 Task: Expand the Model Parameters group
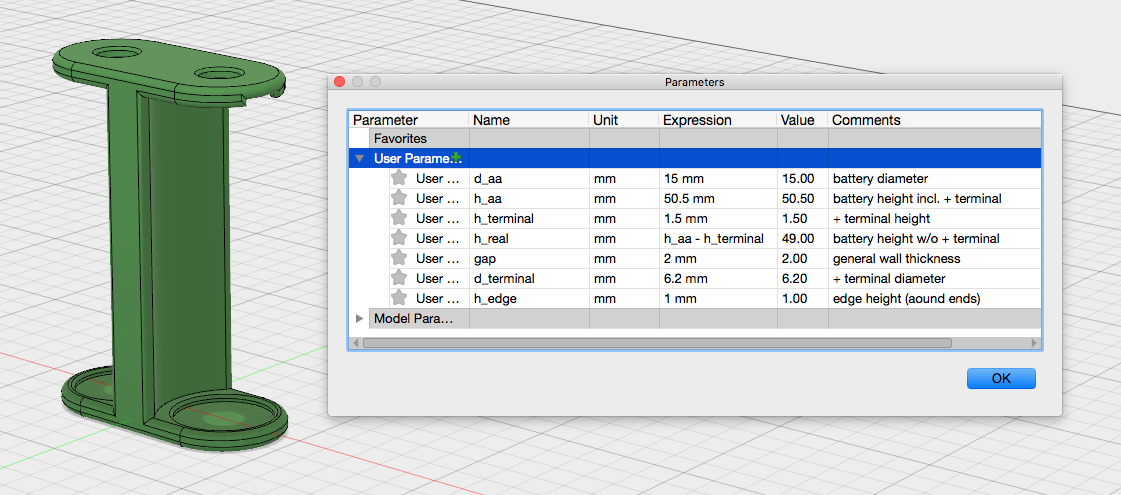tap(360, 318)
